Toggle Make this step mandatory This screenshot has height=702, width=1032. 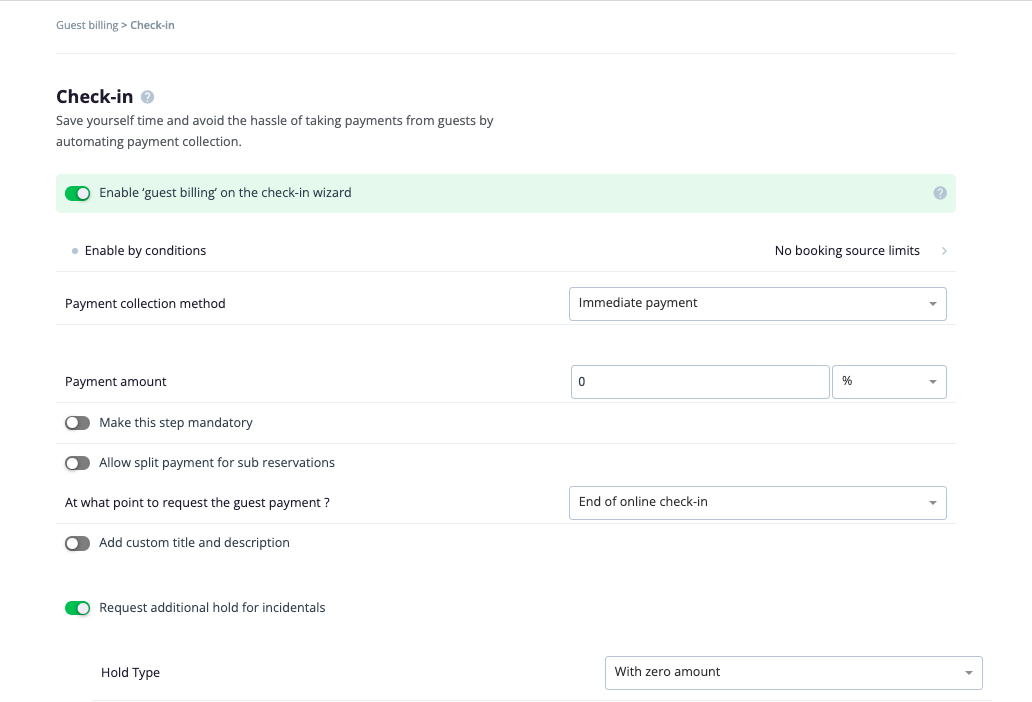tap(78, 423)
